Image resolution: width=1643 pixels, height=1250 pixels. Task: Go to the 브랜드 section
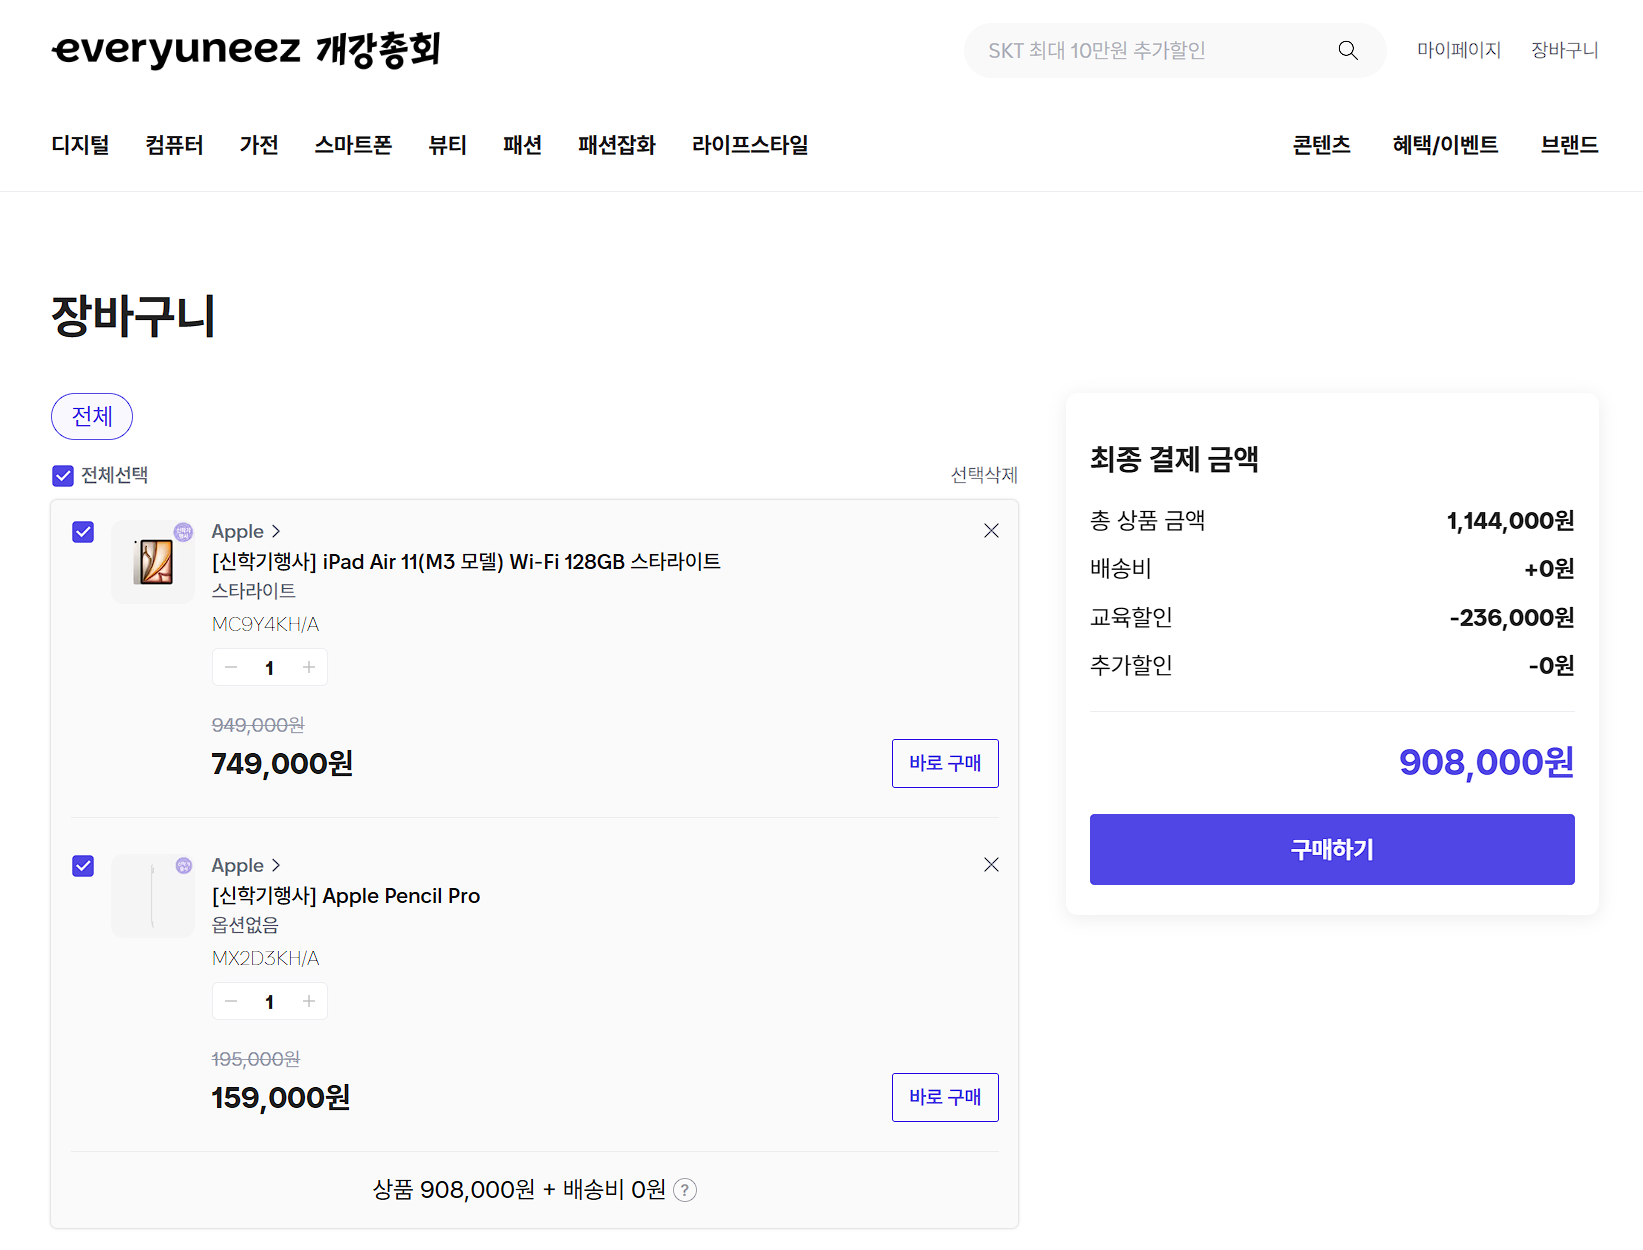click(x=1569, y=145)
